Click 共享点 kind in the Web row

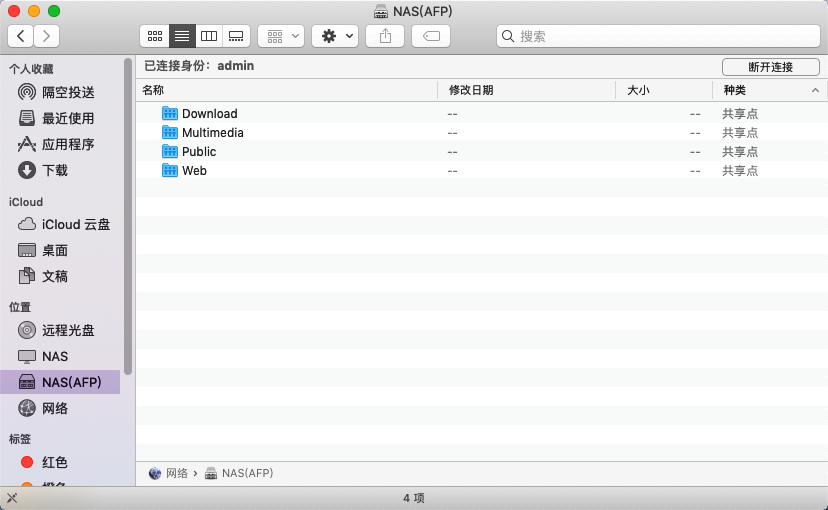coord(740,171)
